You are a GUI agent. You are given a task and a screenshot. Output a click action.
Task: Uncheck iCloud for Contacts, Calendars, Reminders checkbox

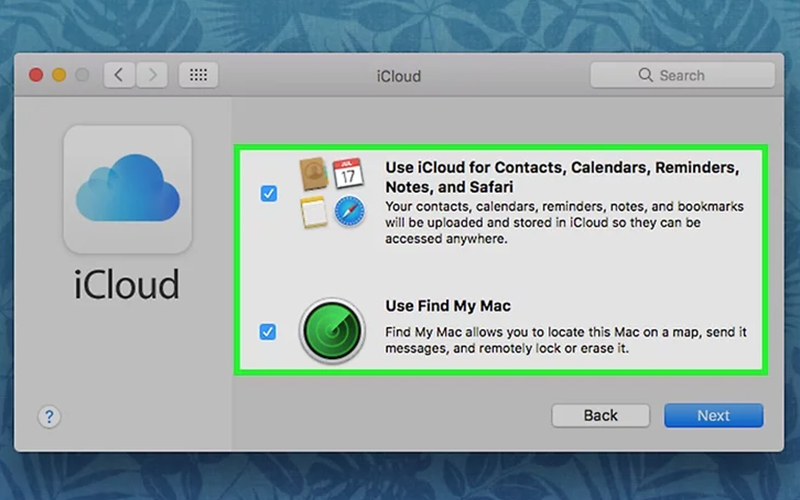(x=268, y=193)
